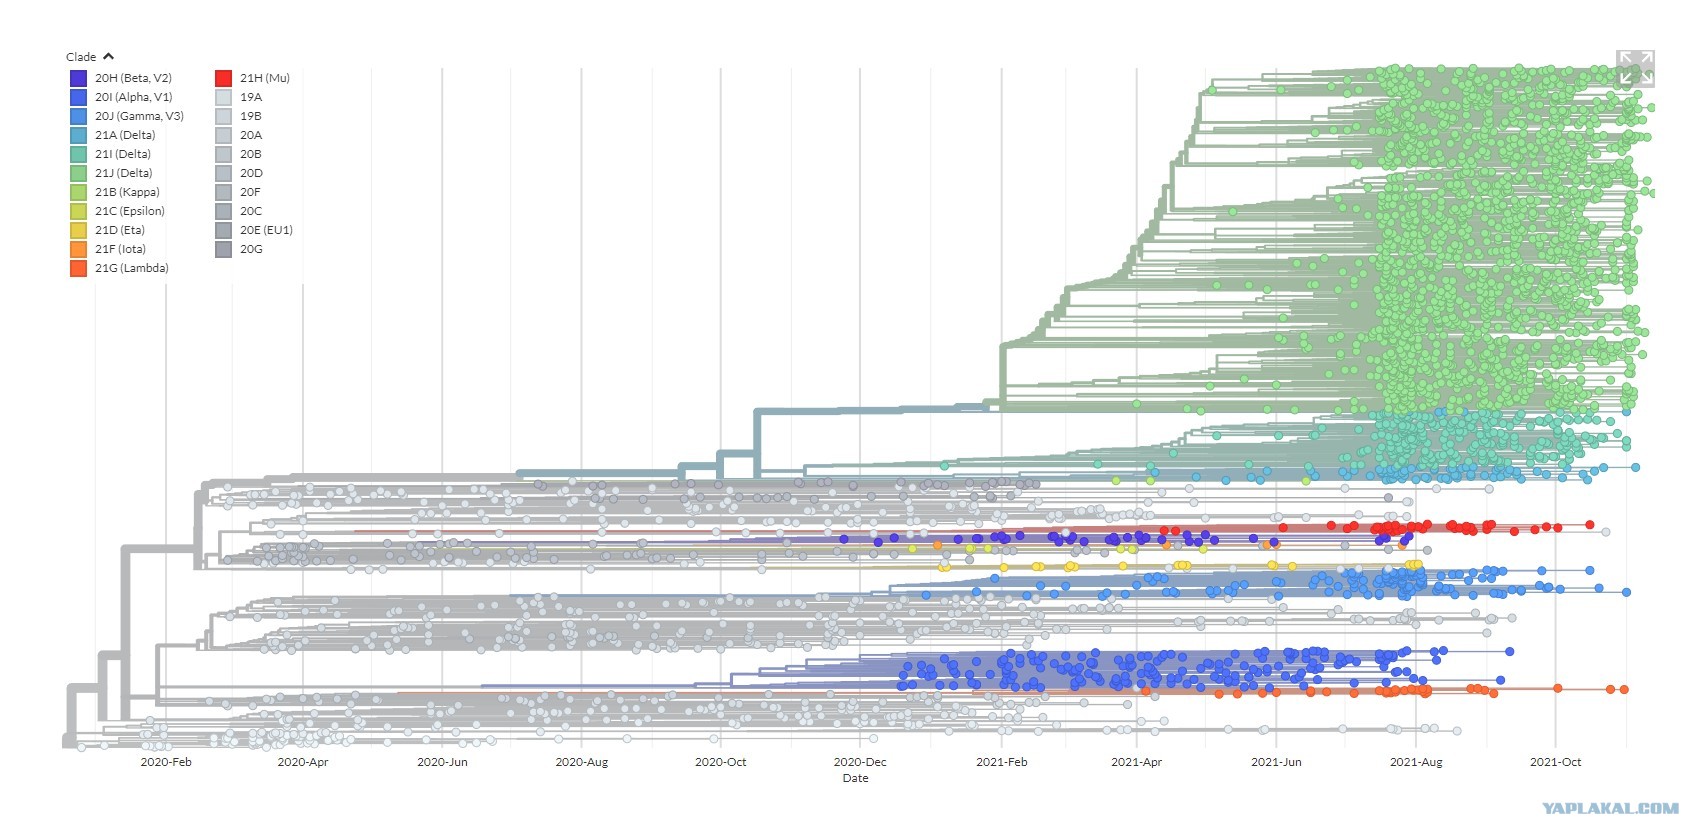Image resolution: width=1705 pixels, height=838 pixels.
Task: Click the 2020-Oct axis label
Action: 721,762
